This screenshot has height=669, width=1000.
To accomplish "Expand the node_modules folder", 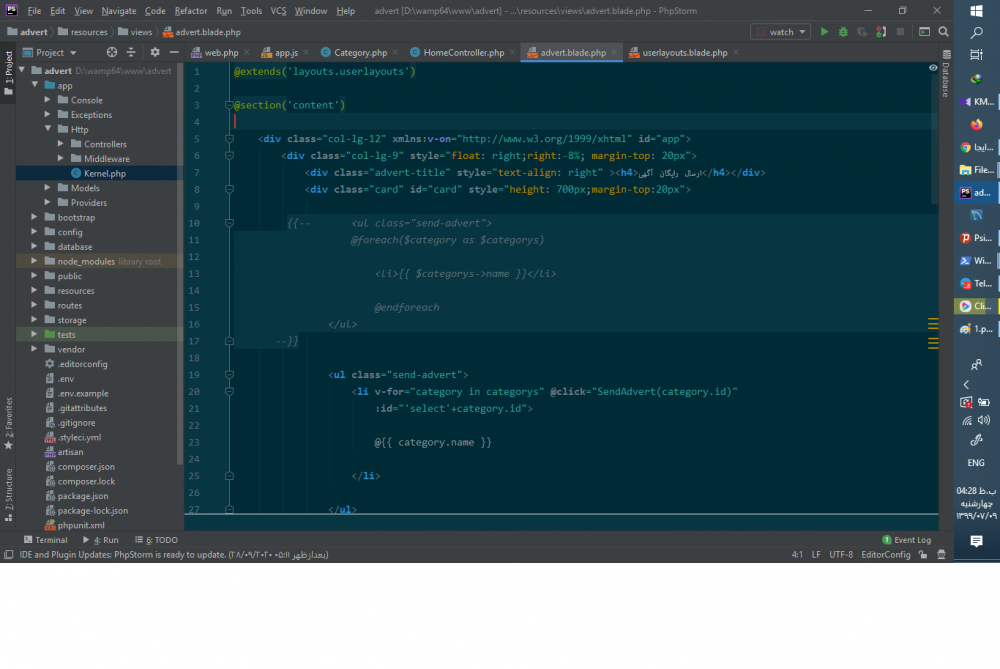I will tap(34, 261).
